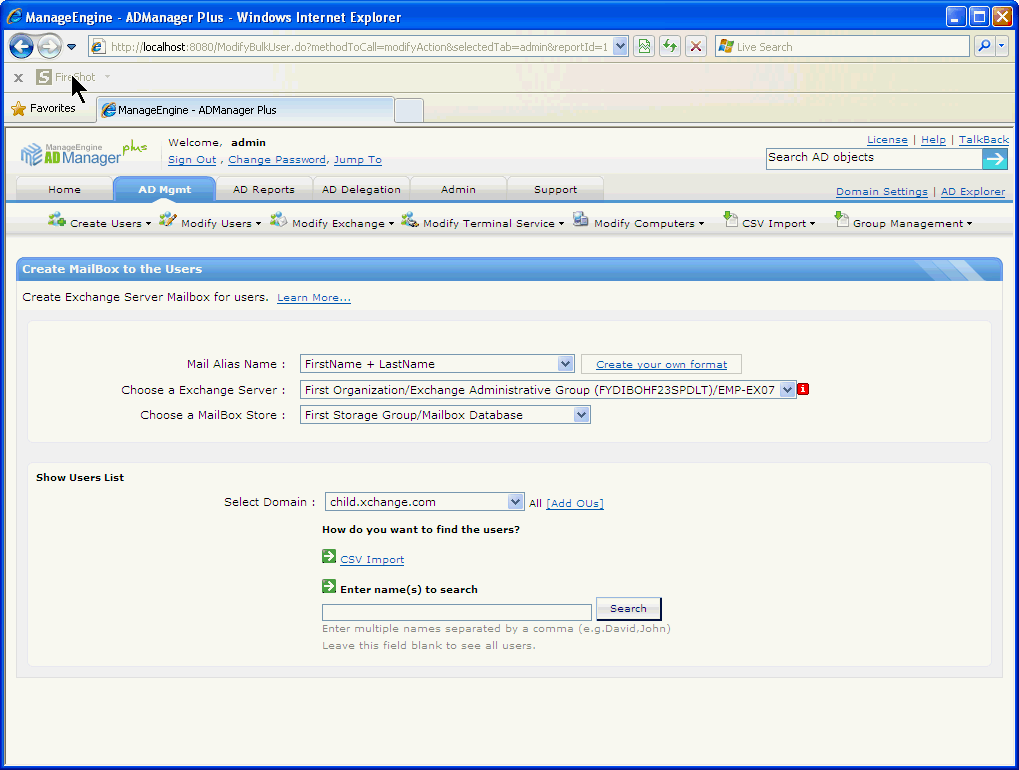Open search provider options dropdown arrow
Screen dimensions: 1019x770
tap(1001, 46)
